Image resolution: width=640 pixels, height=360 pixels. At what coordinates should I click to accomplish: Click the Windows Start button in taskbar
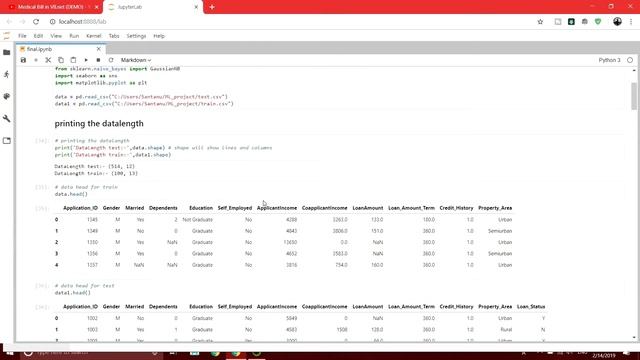point(9,353)
